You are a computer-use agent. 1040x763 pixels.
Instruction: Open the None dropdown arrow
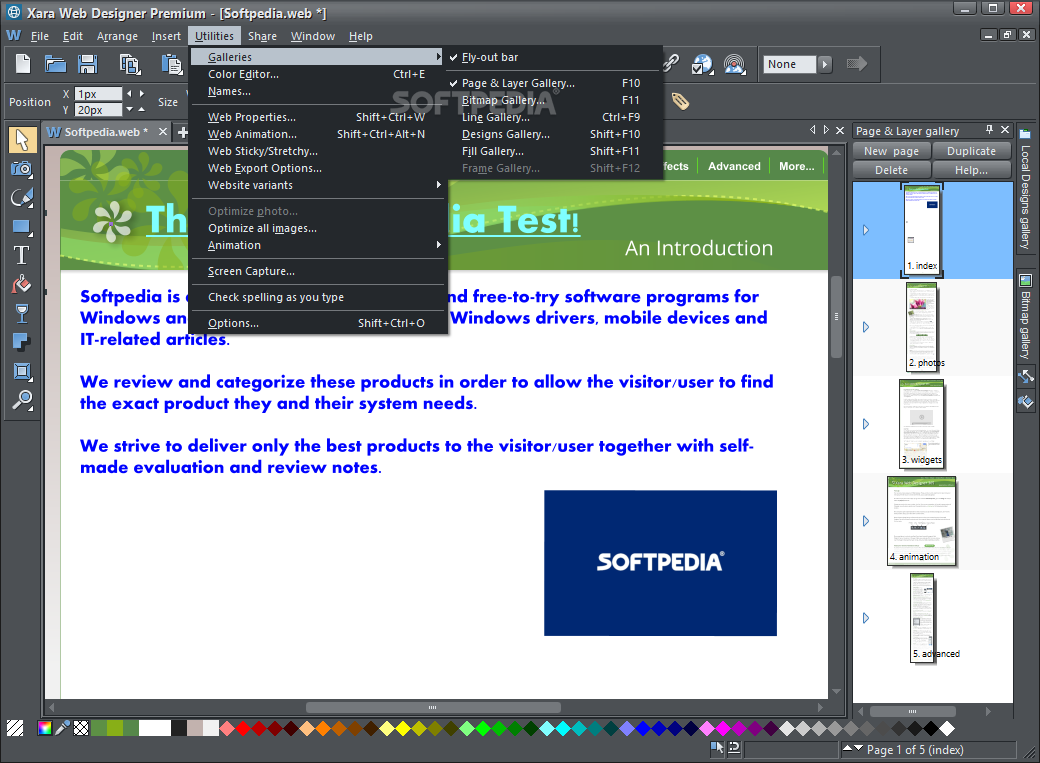click(x=824, y=64)
